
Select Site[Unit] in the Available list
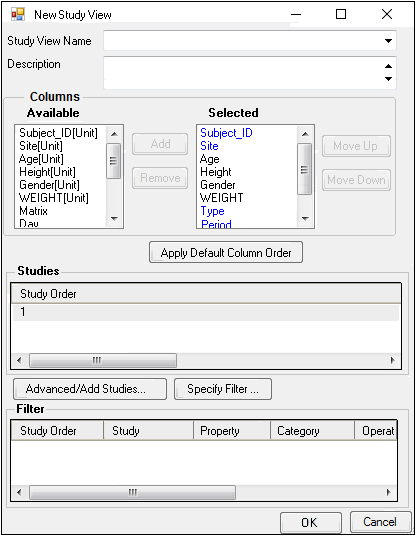pos(41,146)
